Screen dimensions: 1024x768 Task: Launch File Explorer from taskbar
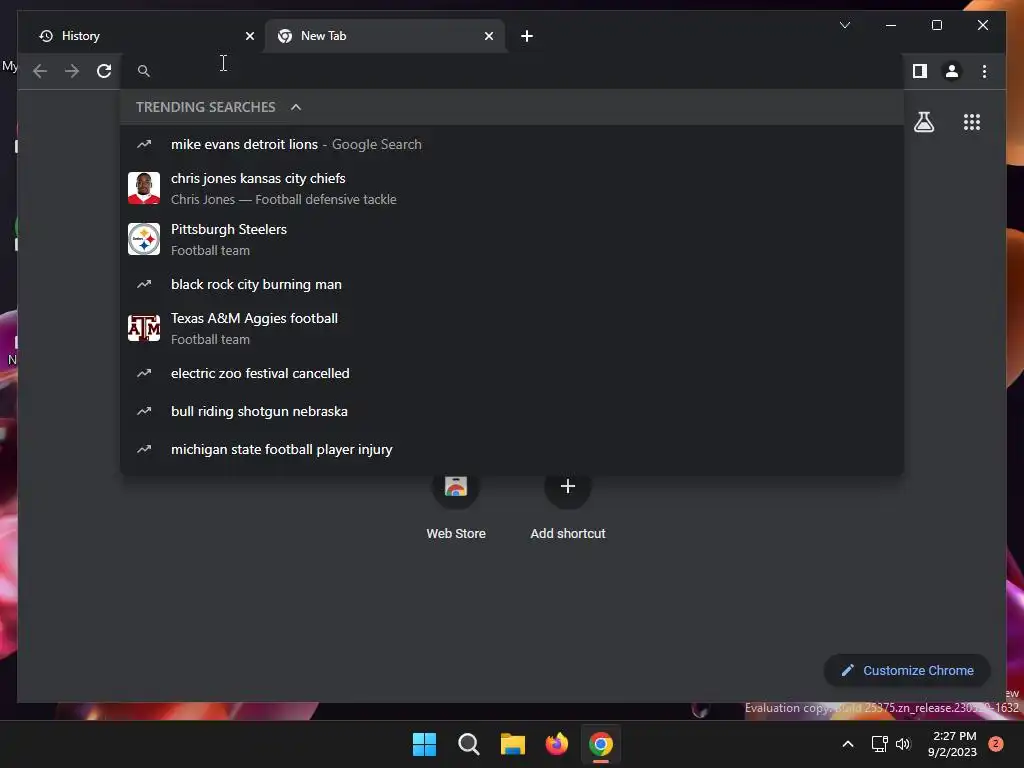click(513, 744)
